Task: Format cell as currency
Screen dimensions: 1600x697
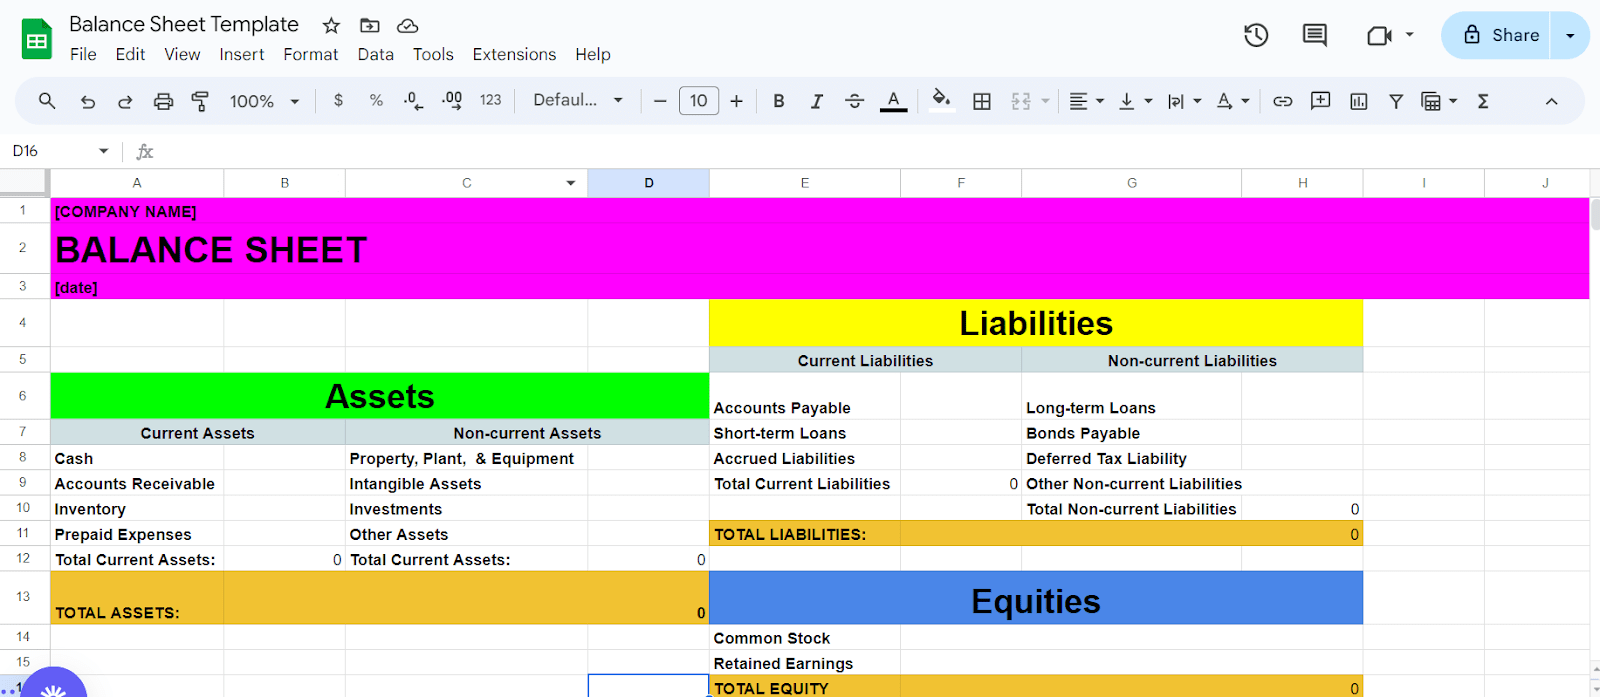Action: [x=338, y=100]
